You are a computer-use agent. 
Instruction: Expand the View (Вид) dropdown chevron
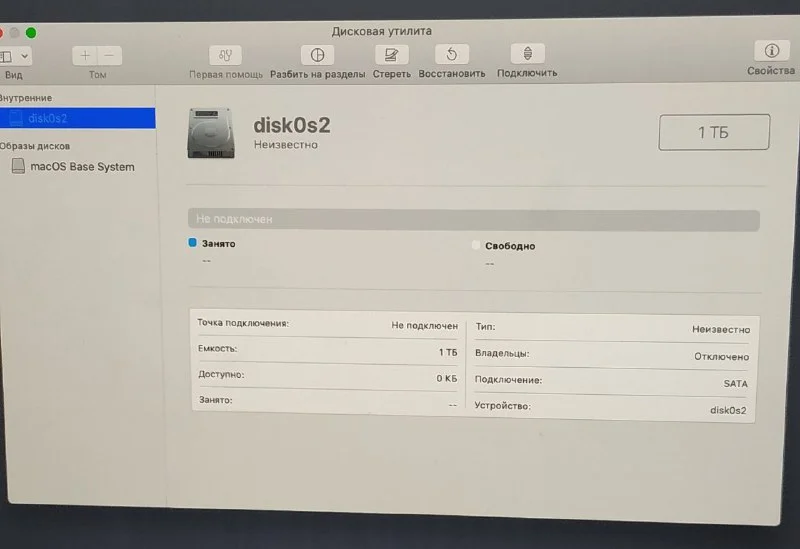point(24,57)
